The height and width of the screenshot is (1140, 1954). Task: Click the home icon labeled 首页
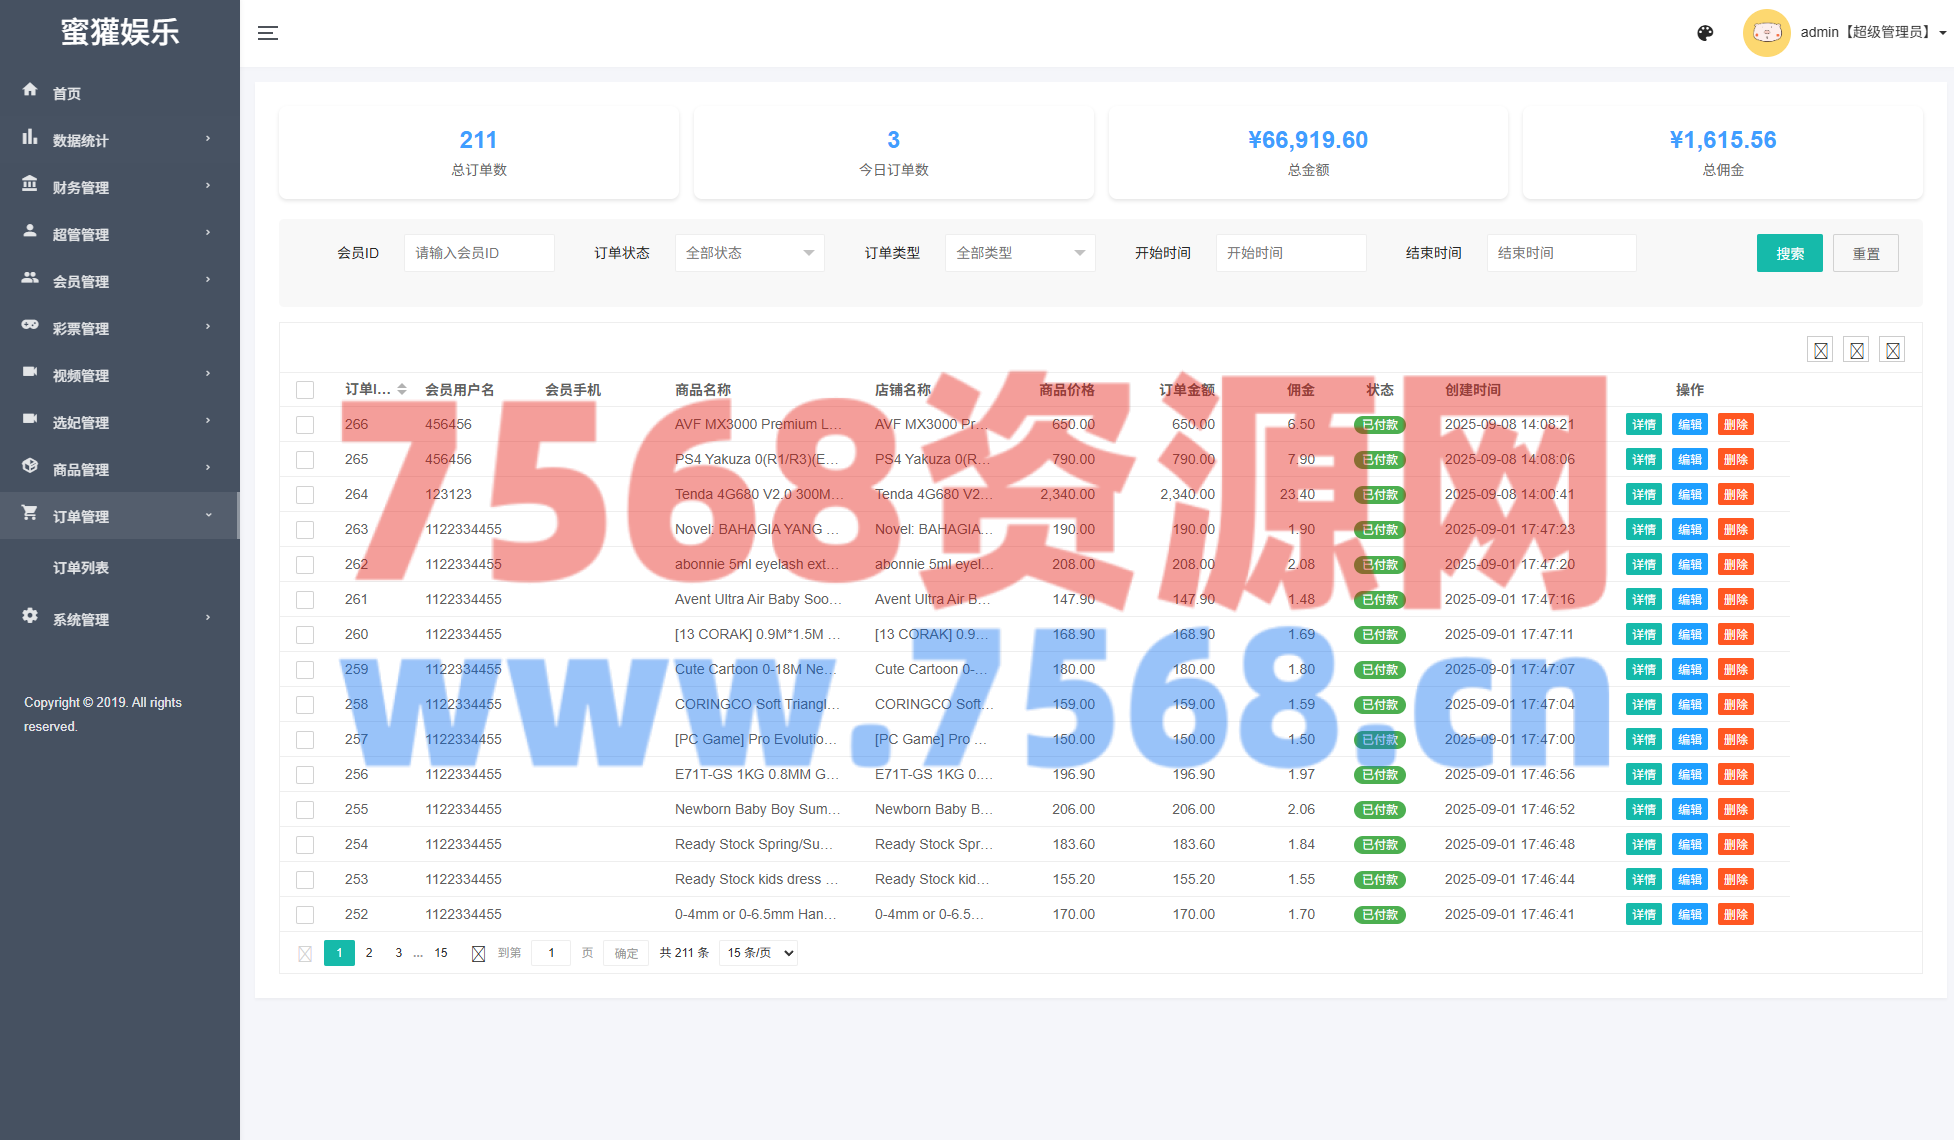point(30,90)
